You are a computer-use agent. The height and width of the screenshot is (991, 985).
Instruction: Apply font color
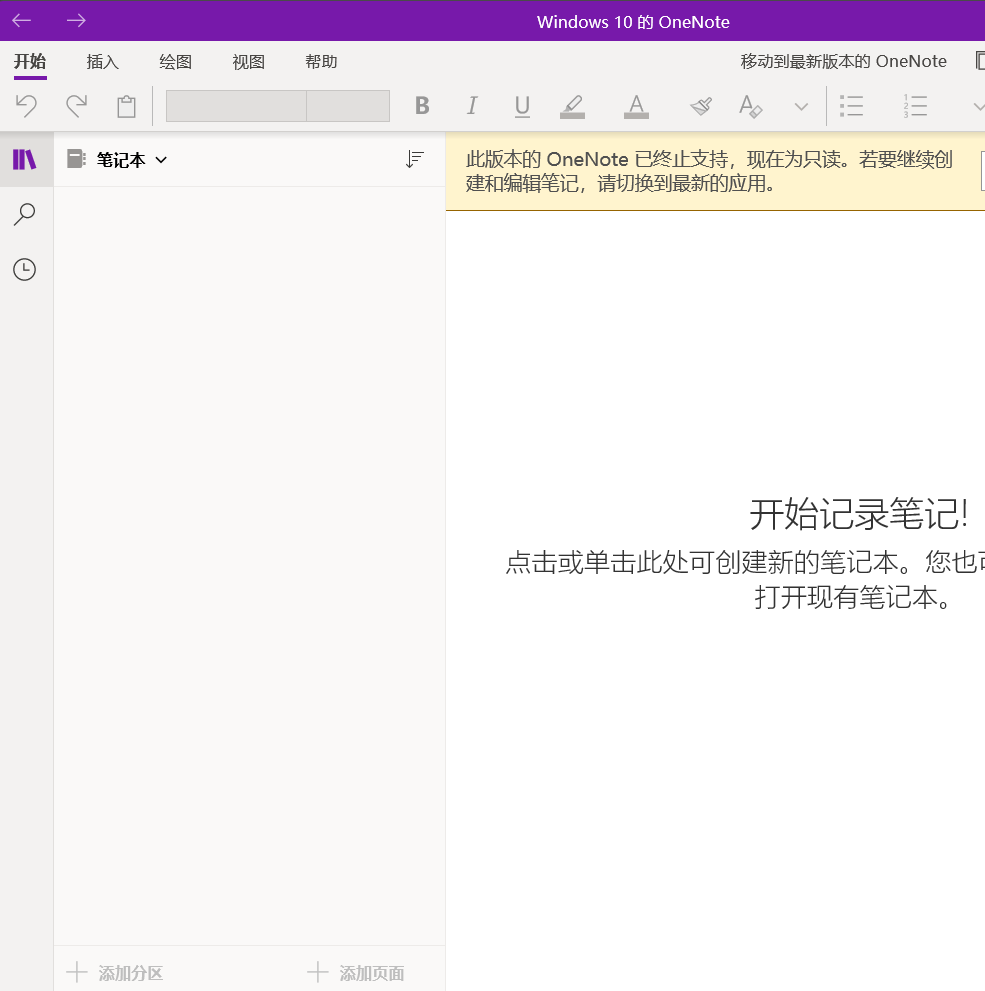(636, 106)
